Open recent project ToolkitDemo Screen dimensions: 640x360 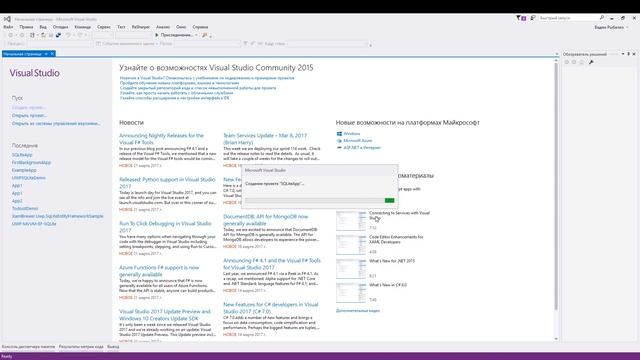[x=25, y=209]
